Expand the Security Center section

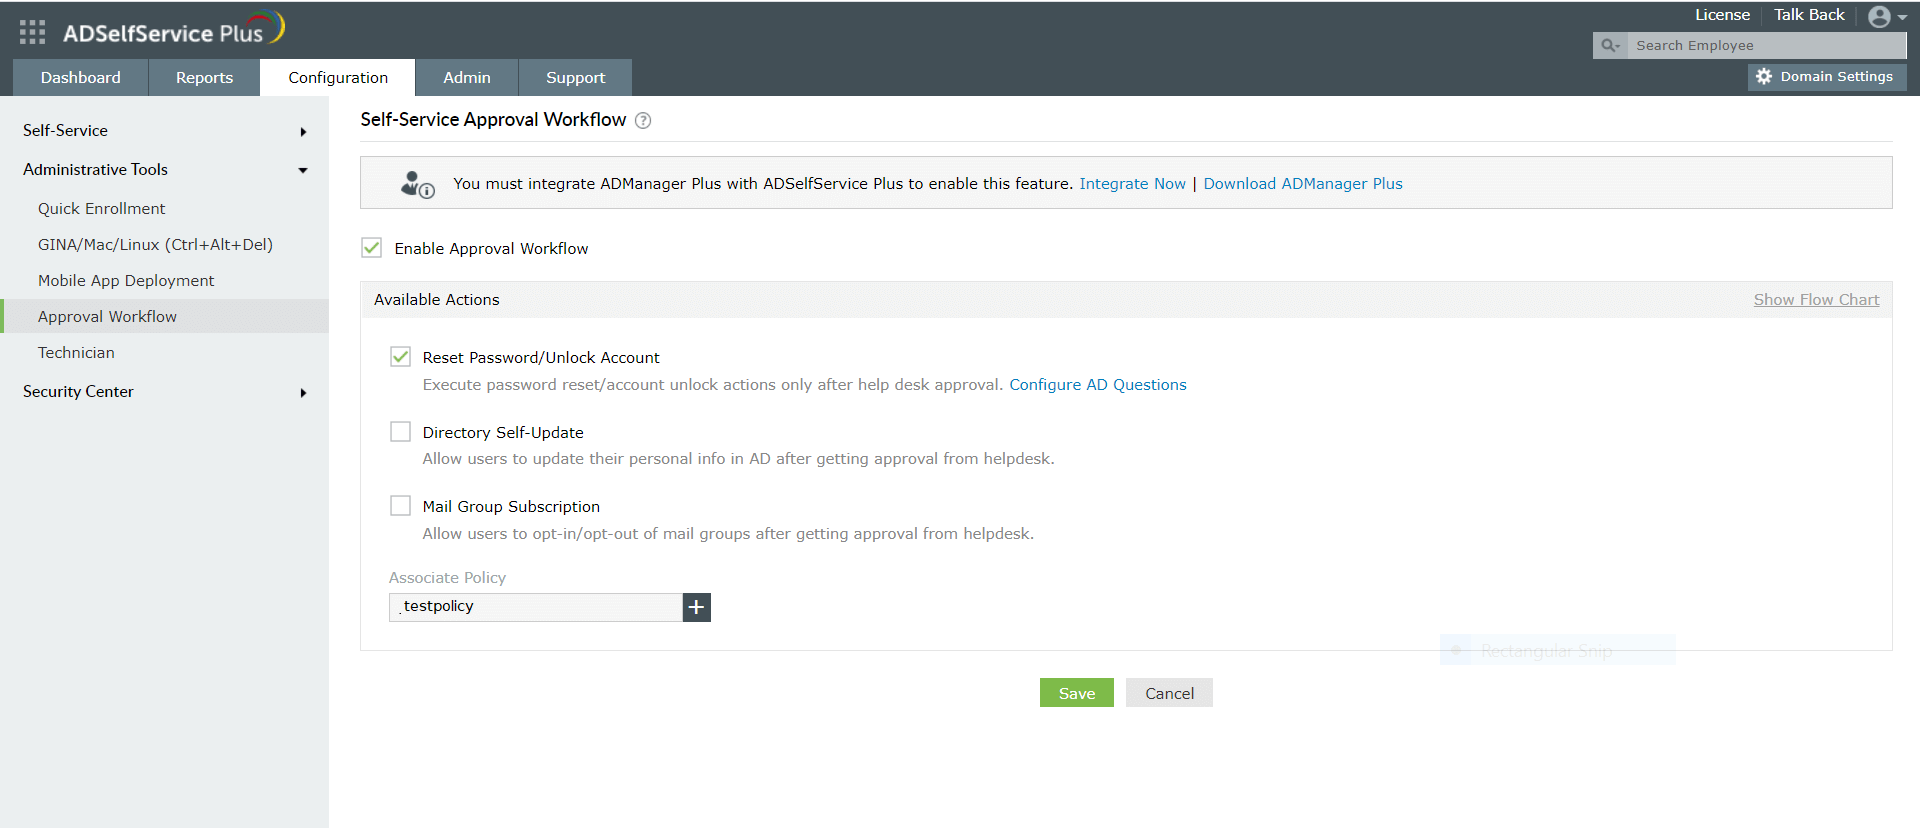click(303, 392)
